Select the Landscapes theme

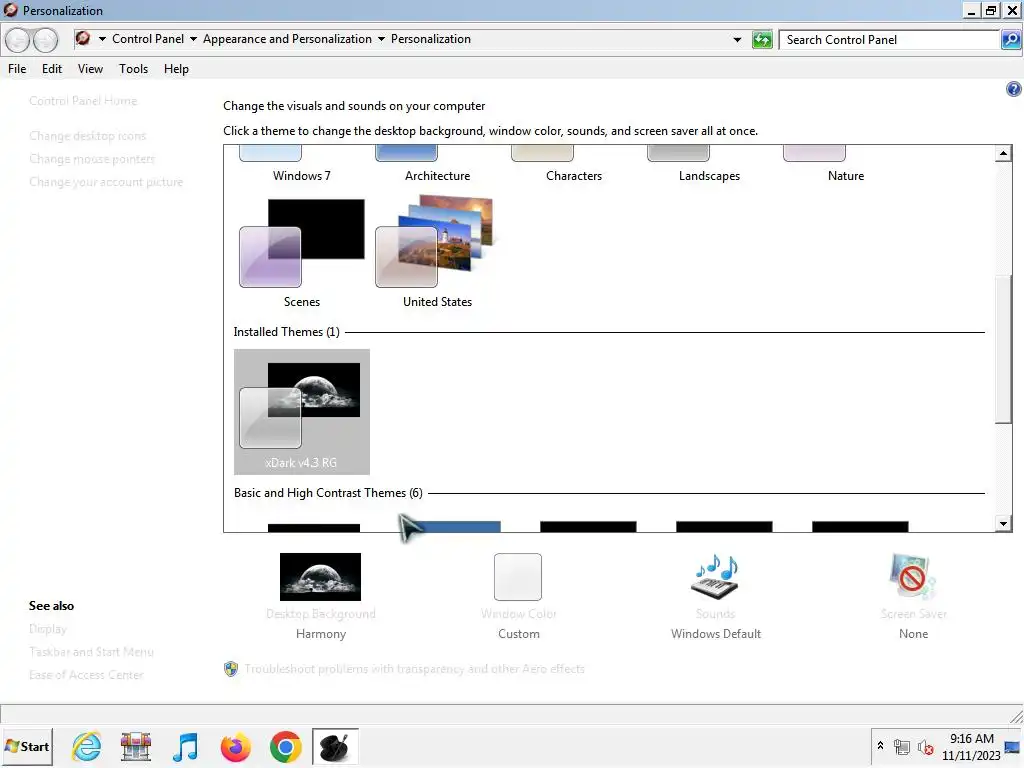coord(709,165)
